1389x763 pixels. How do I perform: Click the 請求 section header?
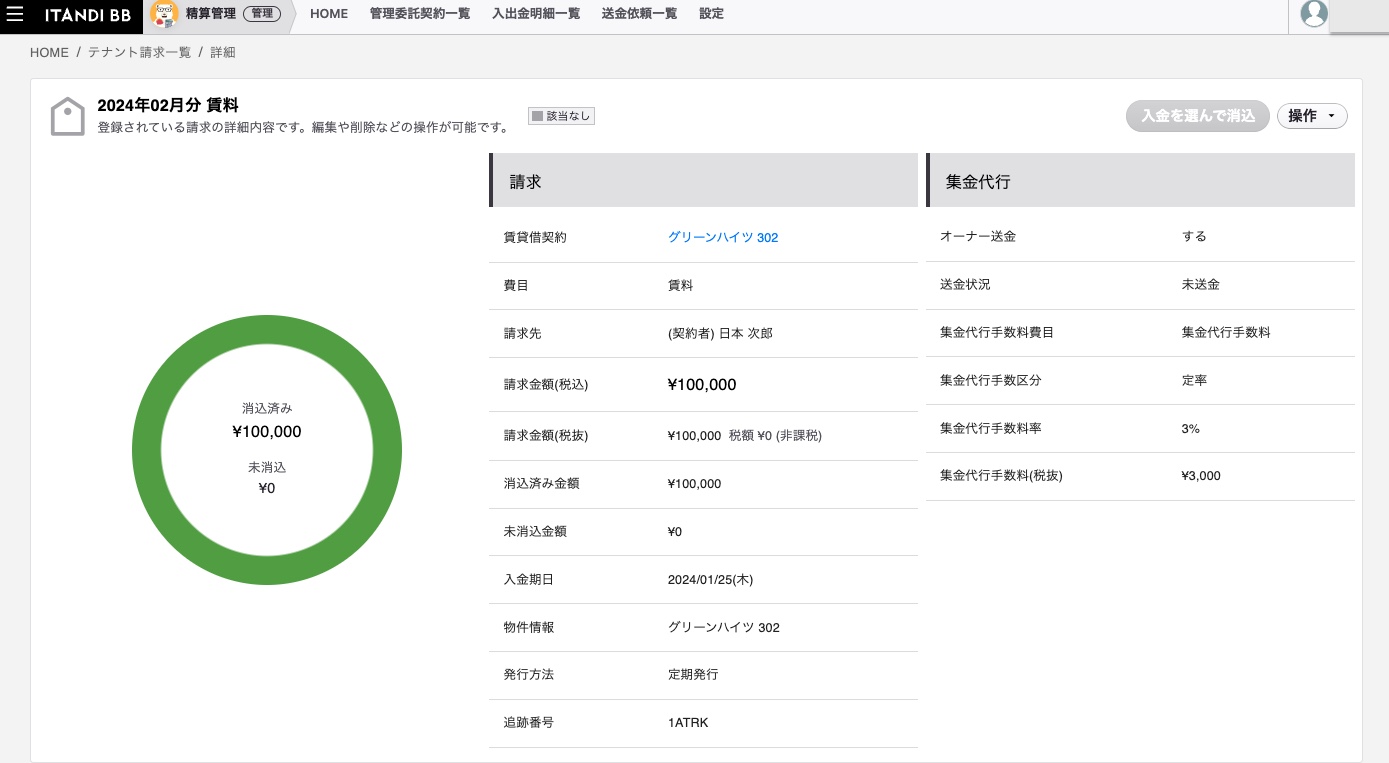pyautogui.click(x=703, y=181)
